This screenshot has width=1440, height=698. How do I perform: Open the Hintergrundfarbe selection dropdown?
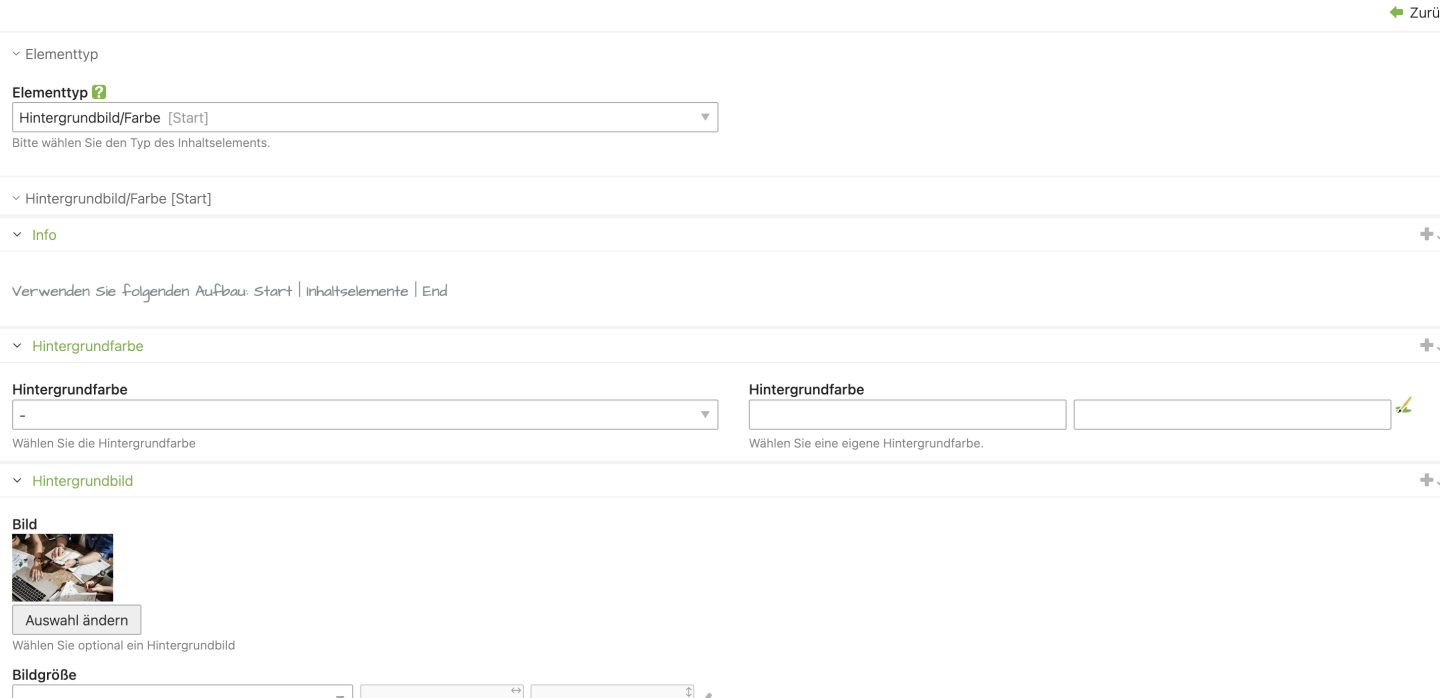pyautogui.click(x=365, y=415)
